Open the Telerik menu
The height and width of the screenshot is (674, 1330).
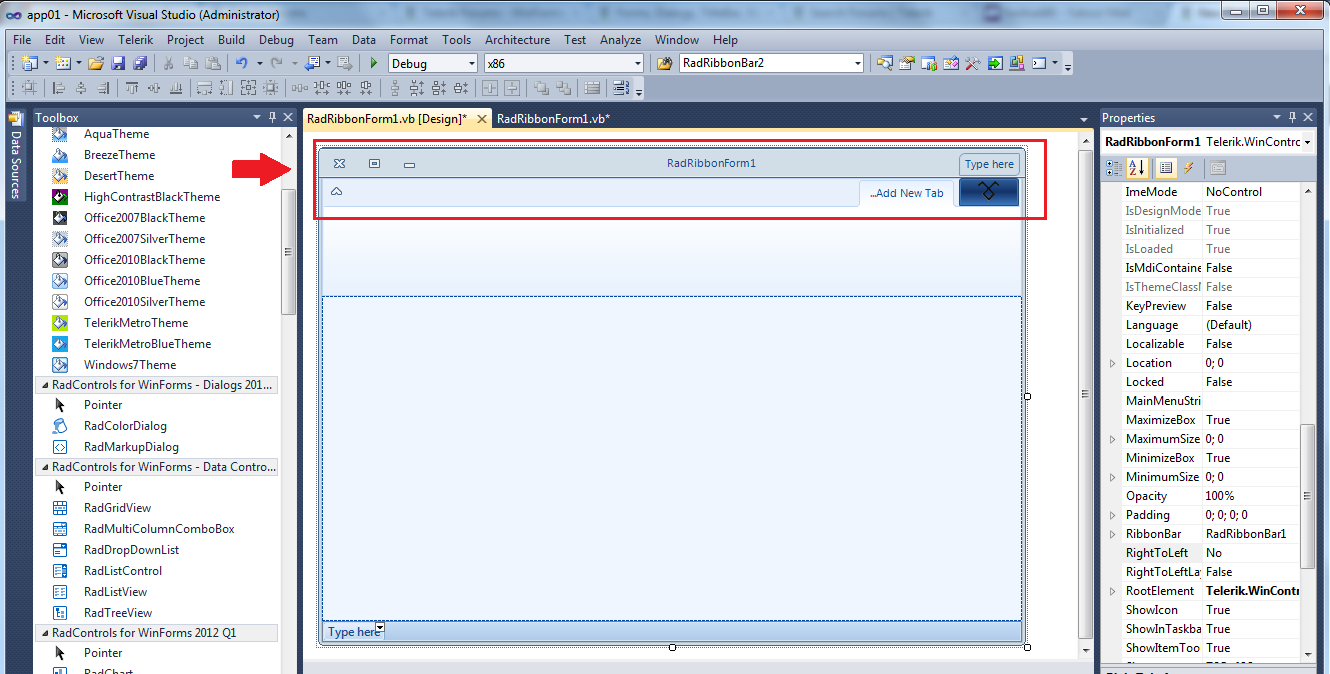pyautogui.click(x=136, y=40)
